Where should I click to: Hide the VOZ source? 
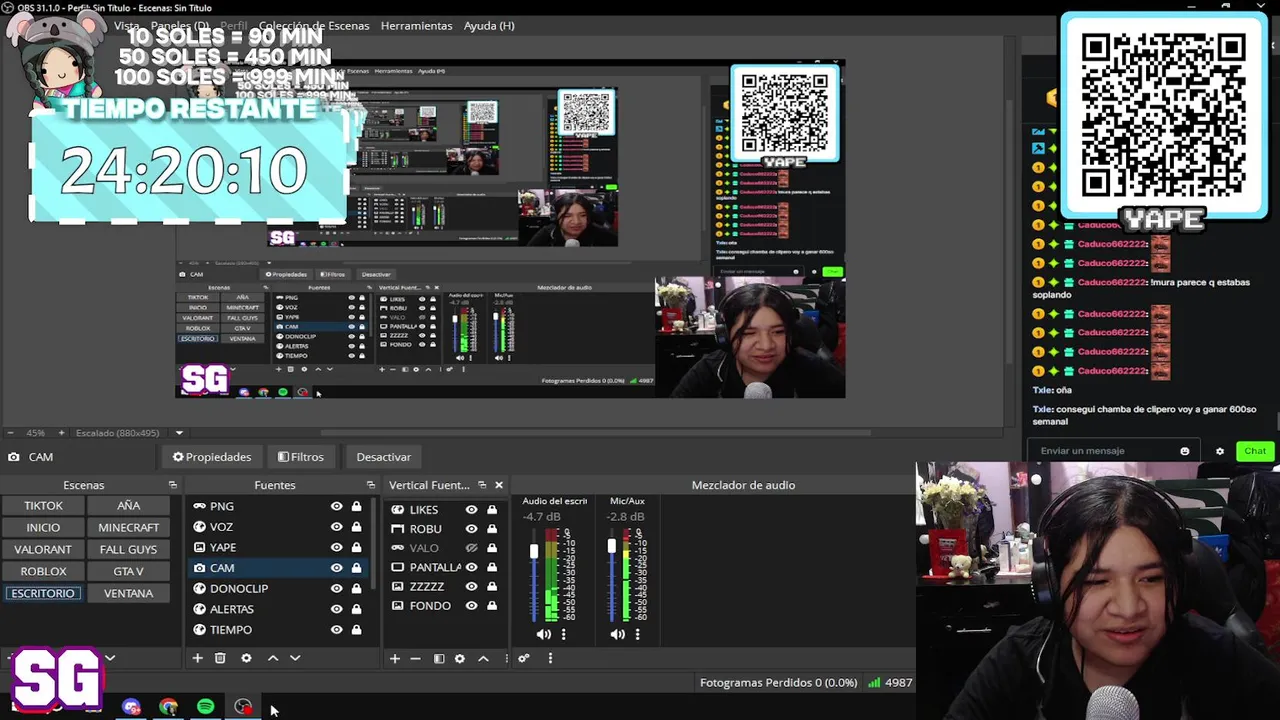pyautogui.click(x=337, y=527)
